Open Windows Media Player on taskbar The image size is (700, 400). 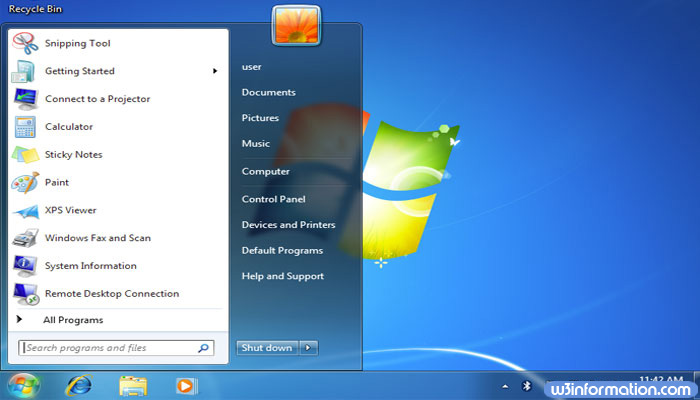pos(187,386)
